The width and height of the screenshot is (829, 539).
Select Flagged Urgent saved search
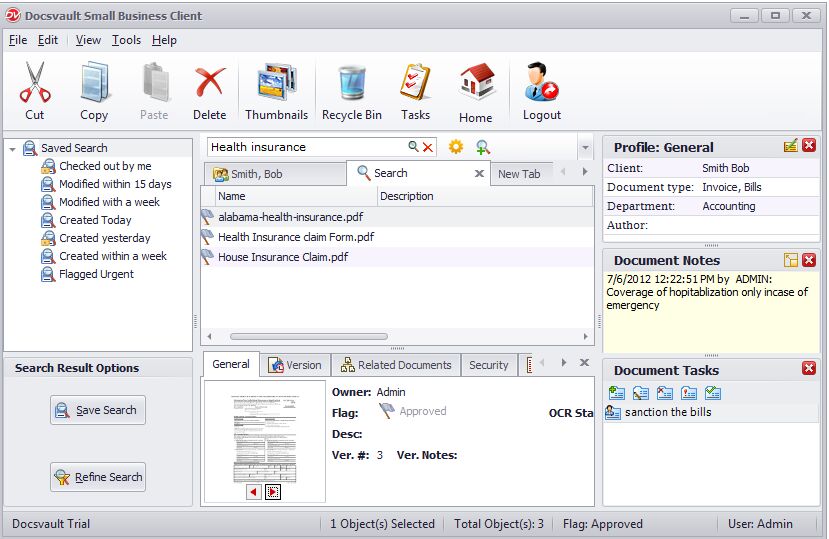(96, 274)
